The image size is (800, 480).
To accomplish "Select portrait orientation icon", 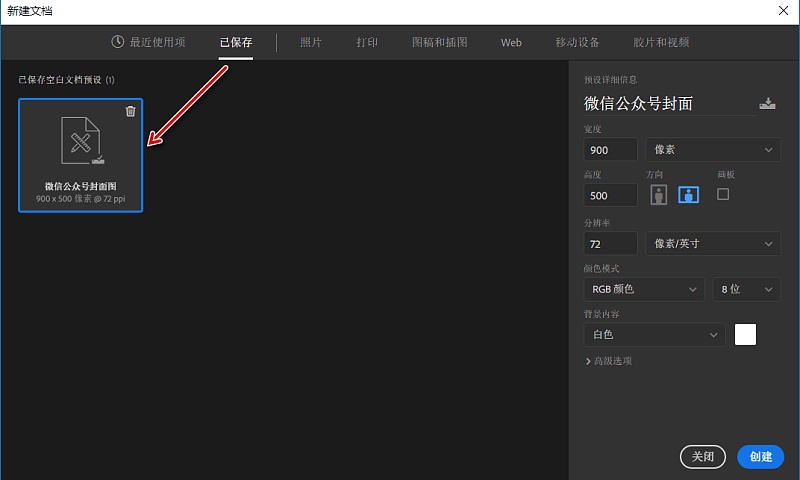I will (x=659, y=195).
